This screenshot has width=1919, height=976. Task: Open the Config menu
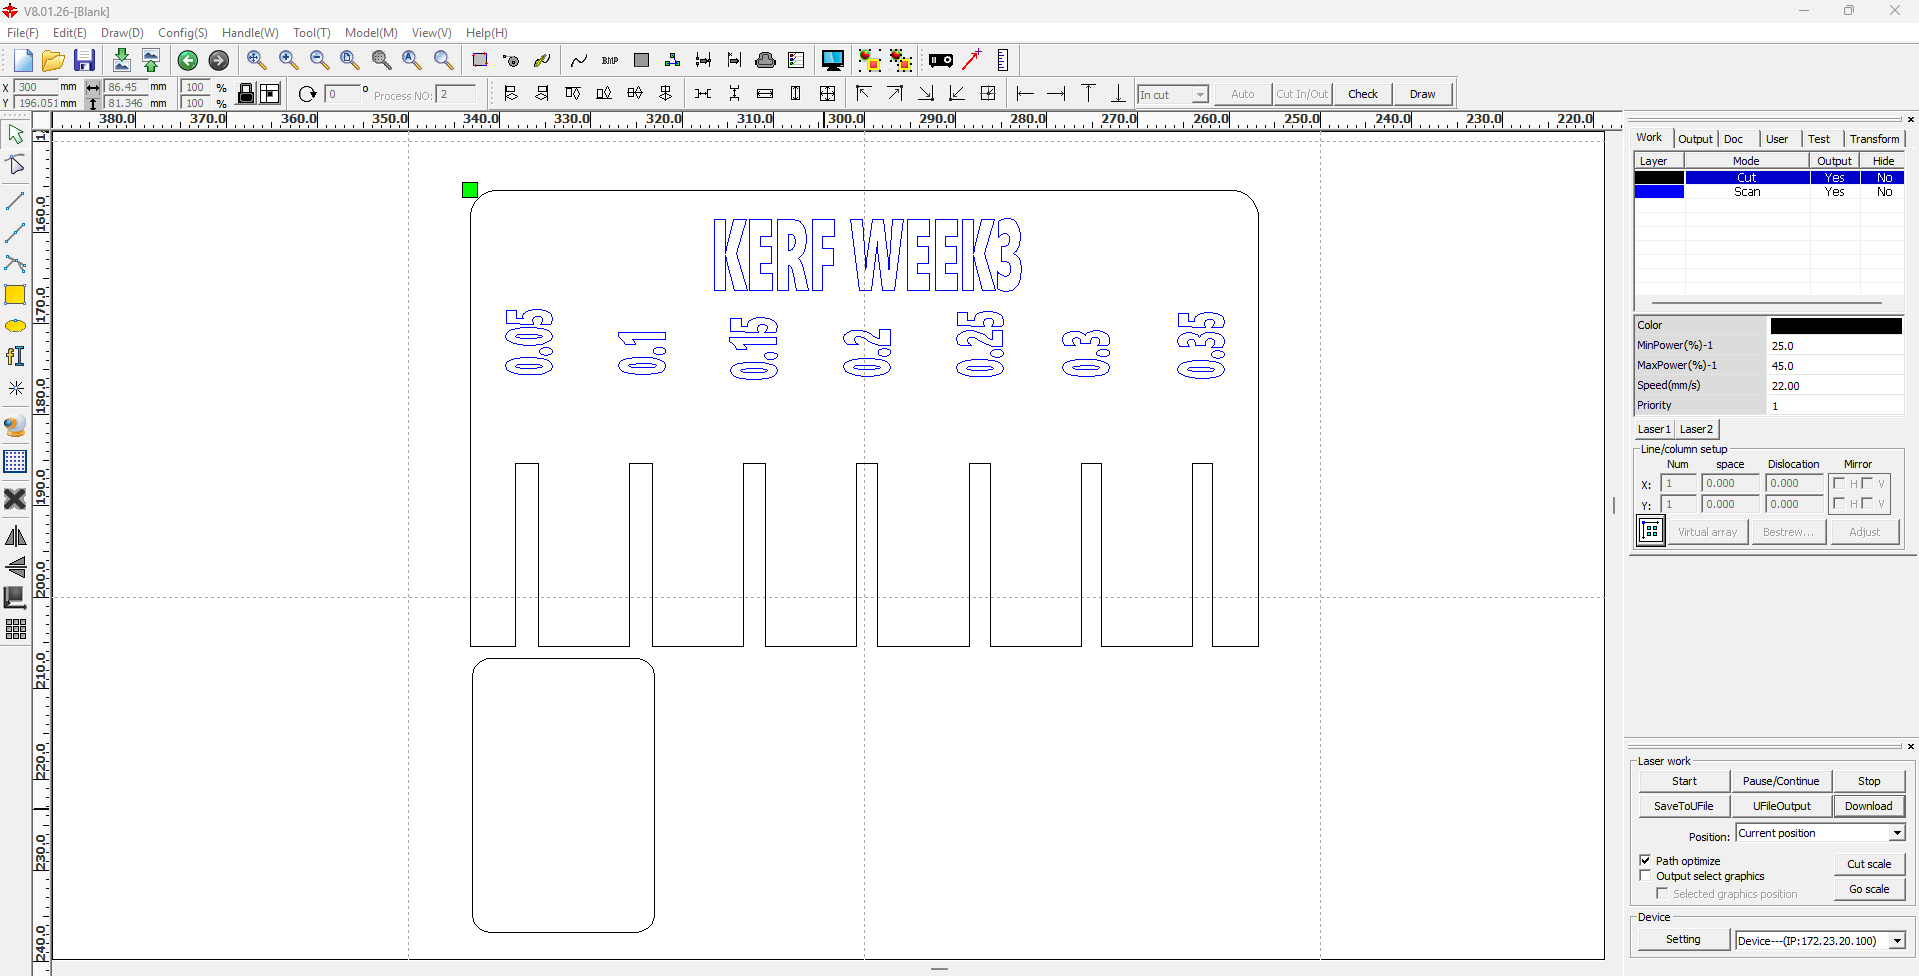pos(182,33)
